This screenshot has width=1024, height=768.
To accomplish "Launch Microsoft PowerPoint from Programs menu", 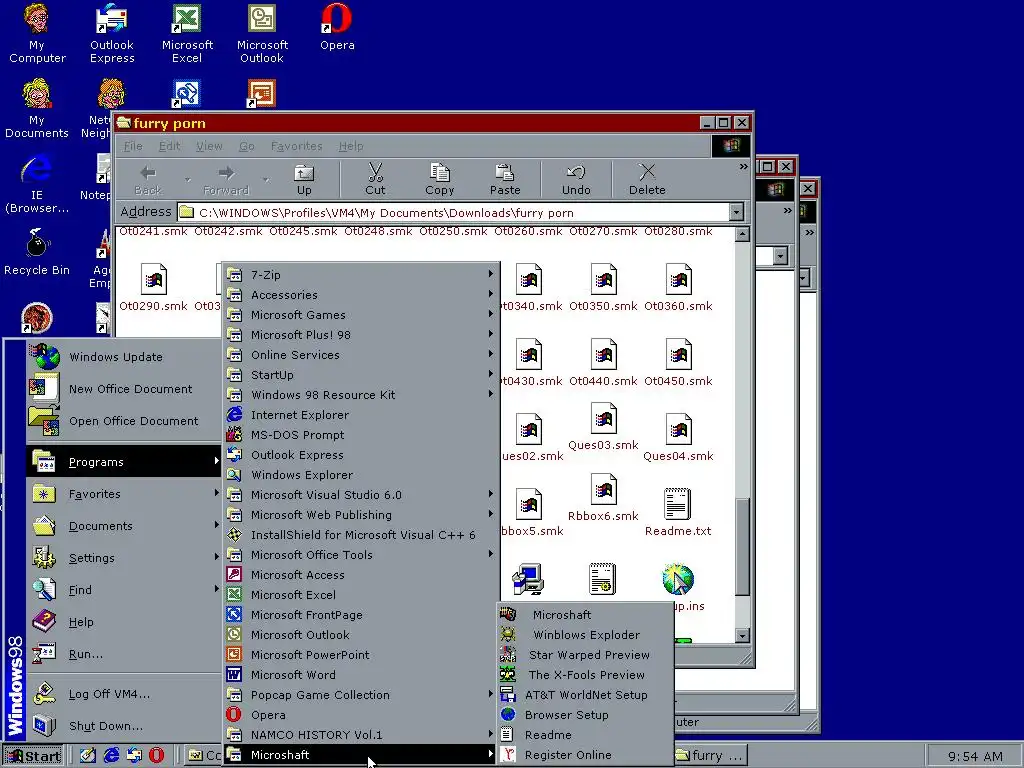I will pyautogui.click(x=361, y=655).
